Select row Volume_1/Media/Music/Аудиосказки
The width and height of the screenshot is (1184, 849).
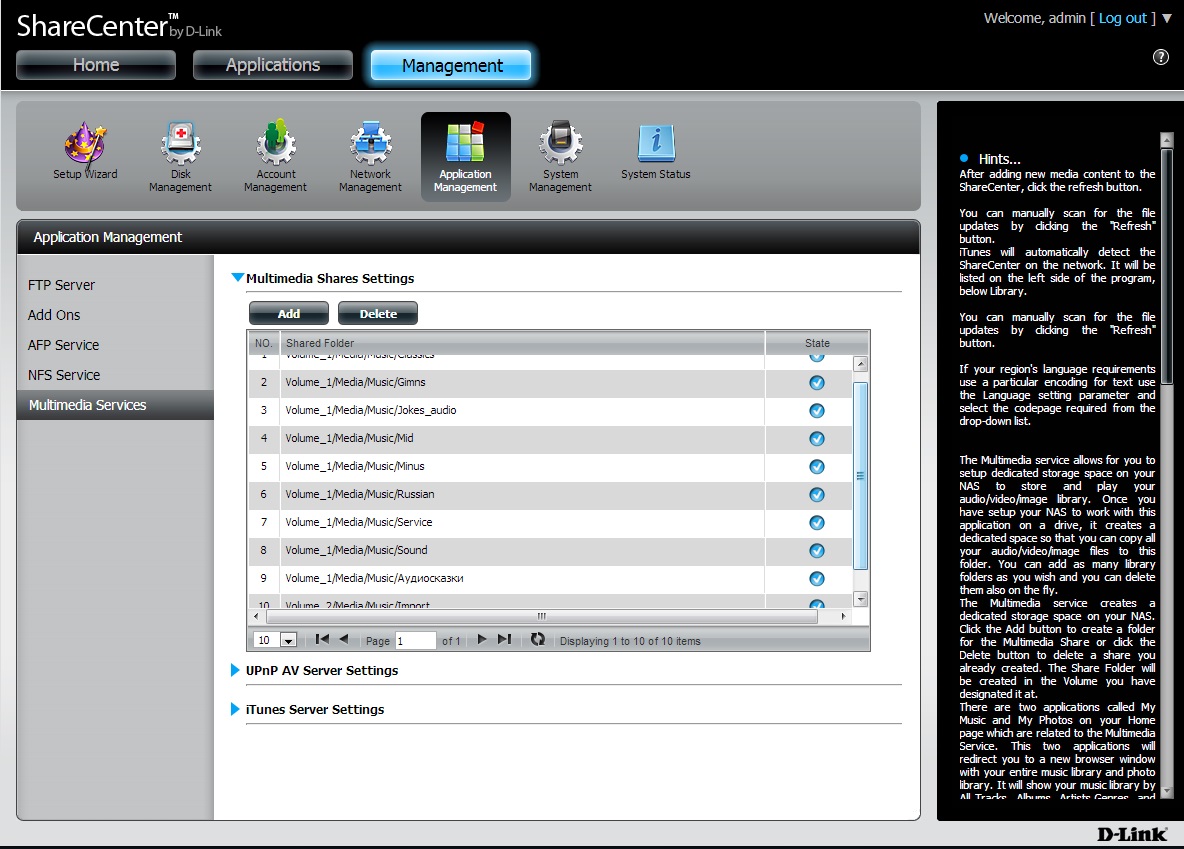point(550,579)
